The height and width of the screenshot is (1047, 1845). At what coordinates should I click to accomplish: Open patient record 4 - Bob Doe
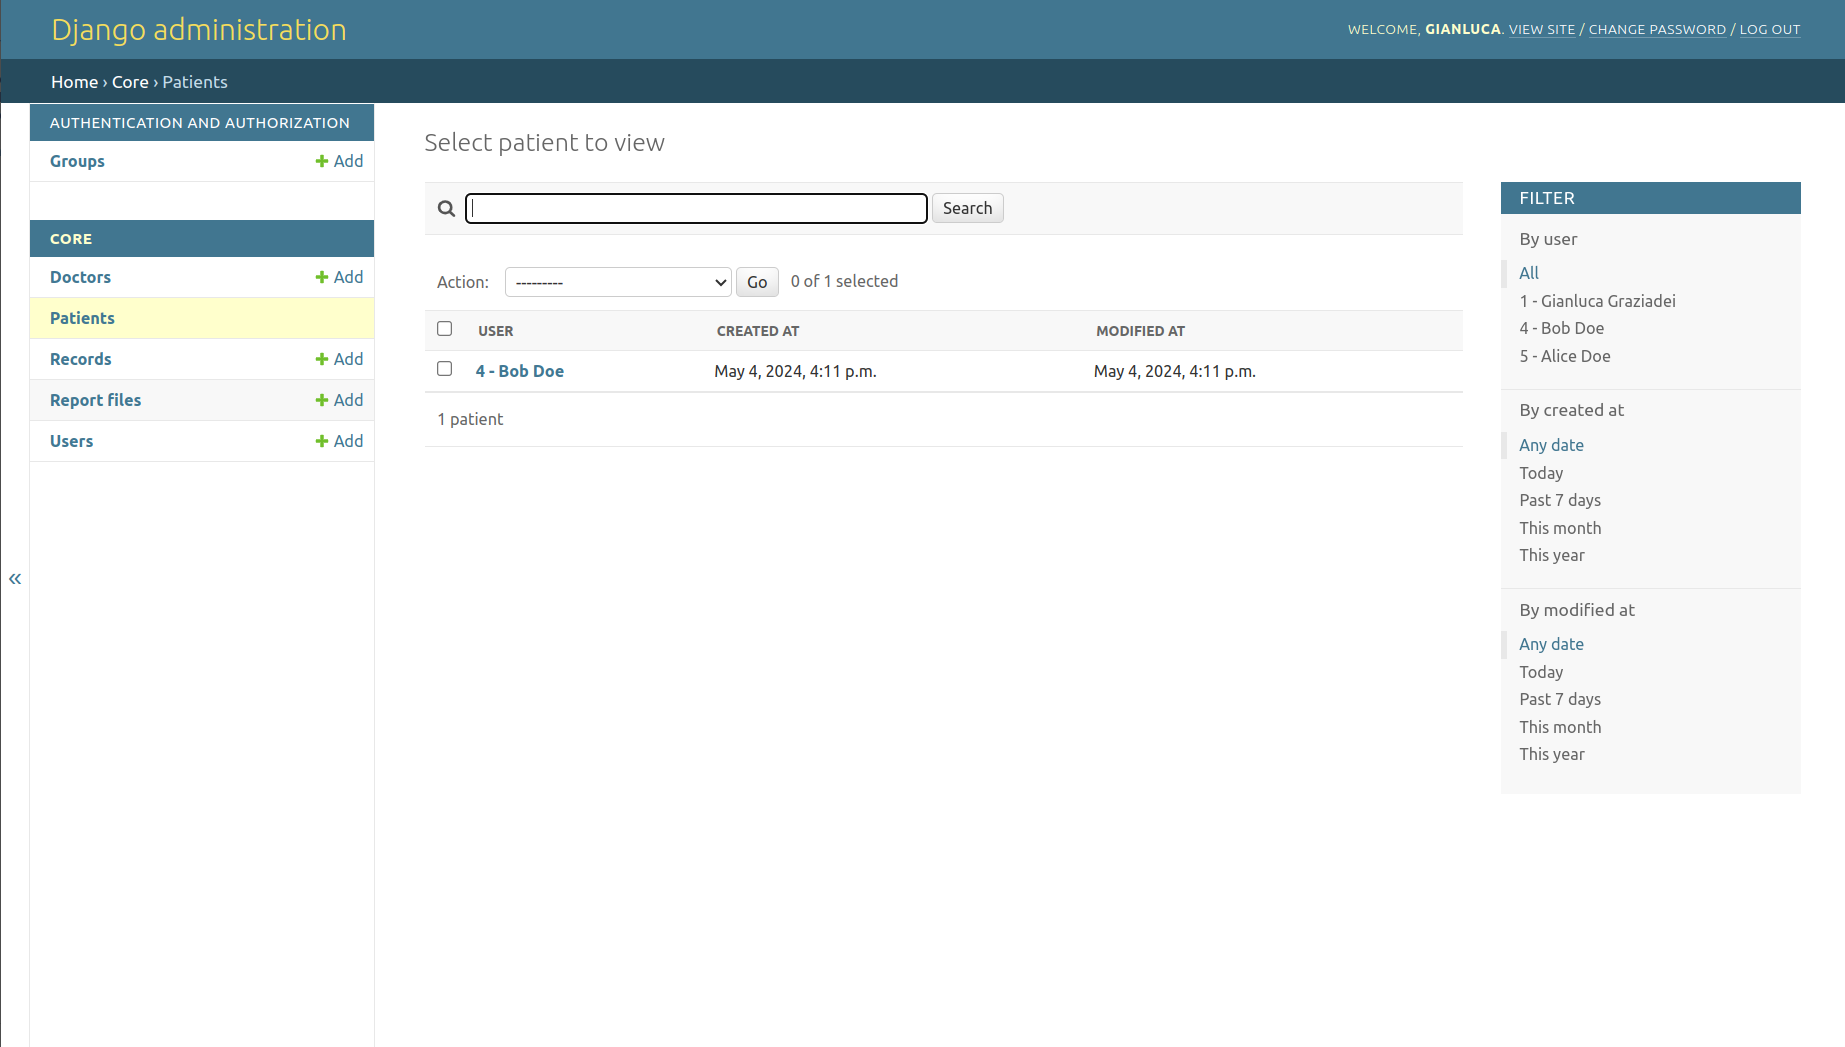pyautogui.click(x=520, y=371)
